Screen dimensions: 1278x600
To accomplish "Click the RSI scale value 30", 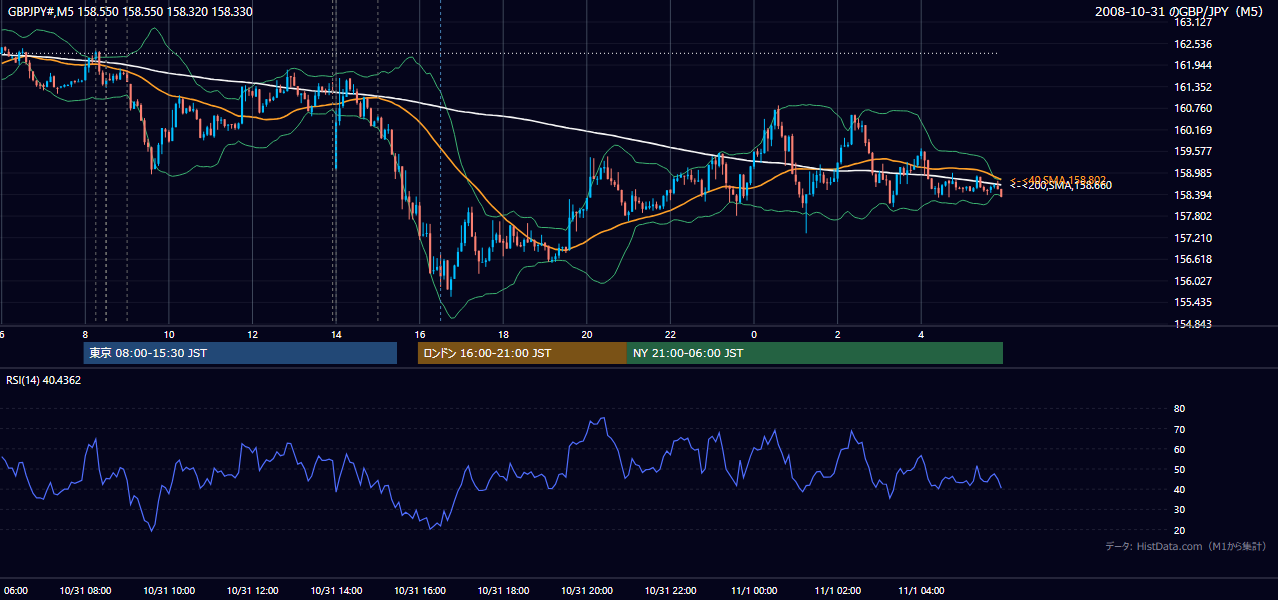I will pos(1179,510).
